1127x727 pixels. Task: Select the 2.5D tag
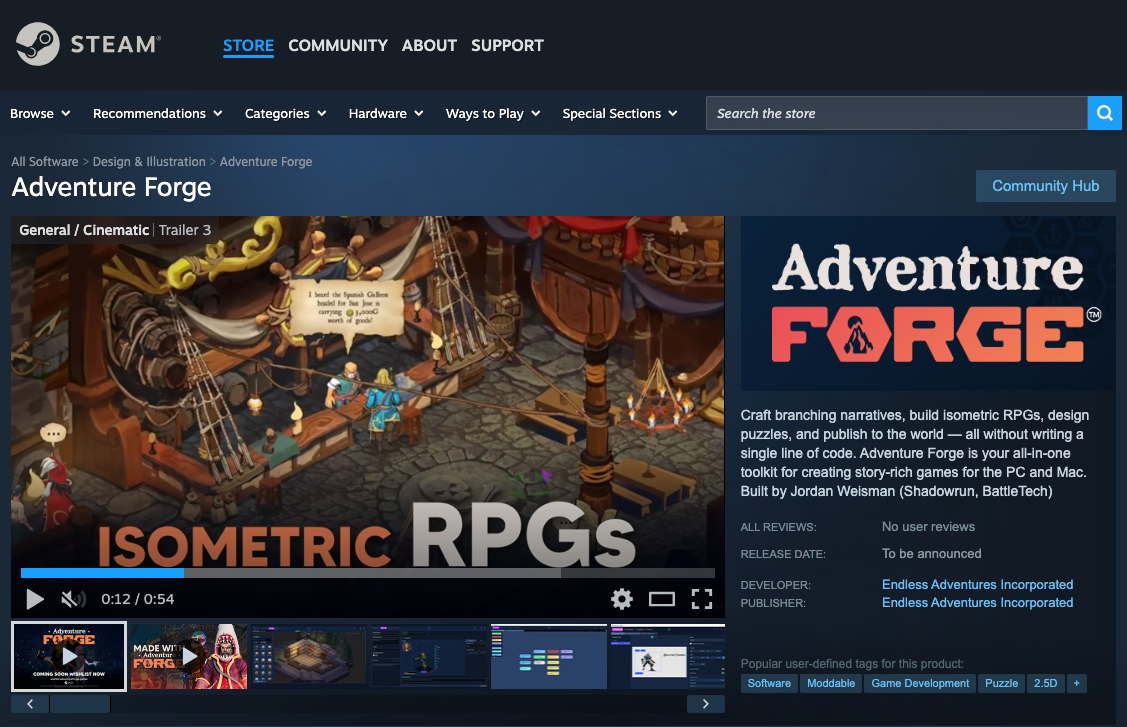[x=1046, y=683]
